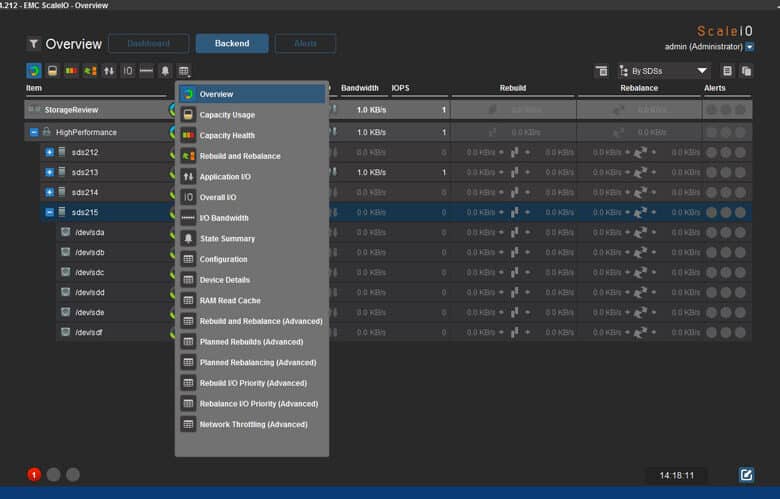The image size is (780, 499).
Task: Choose Planned Rebalancing (Advanced) entry
Action: point(252,362)
